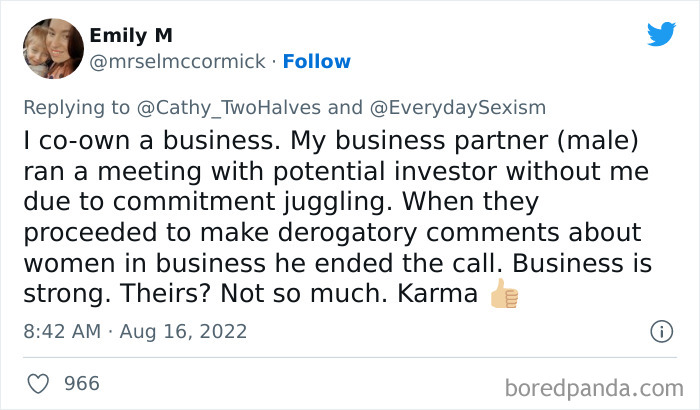Click the Twitter bird logo
The image size is (700, 410).
661,35
